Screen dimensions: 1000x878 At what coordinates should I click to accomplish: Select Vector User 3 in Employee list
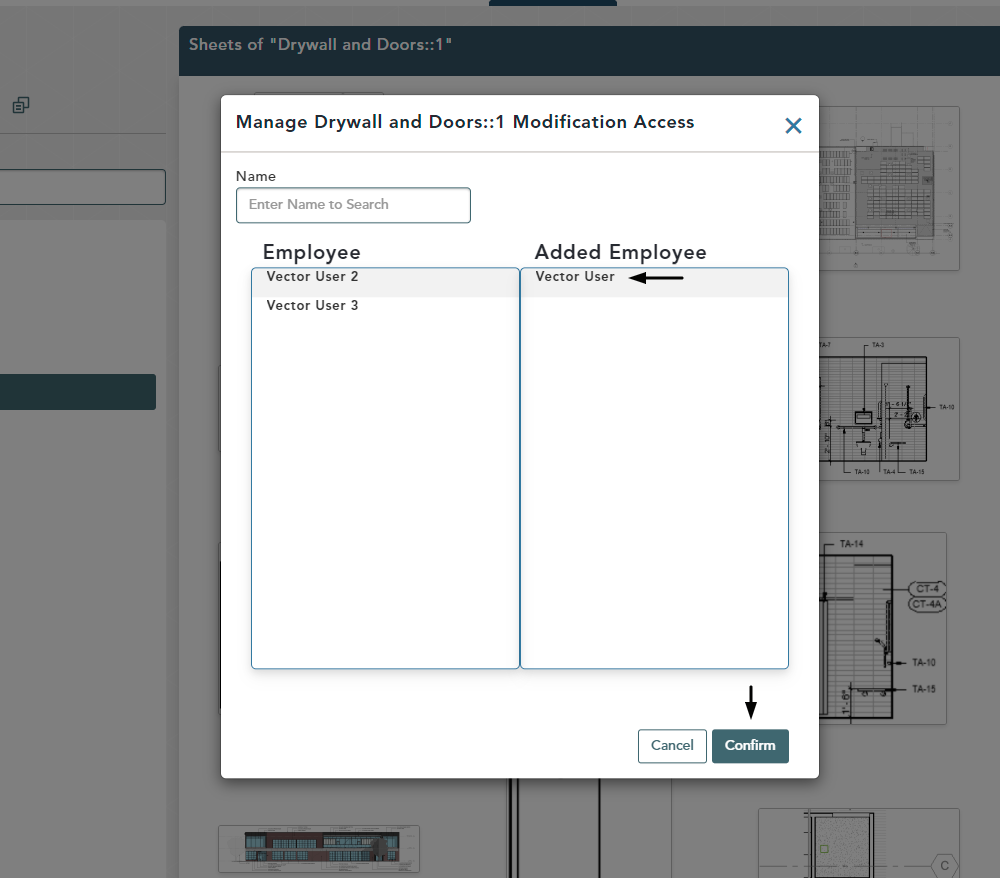(312, 306)
